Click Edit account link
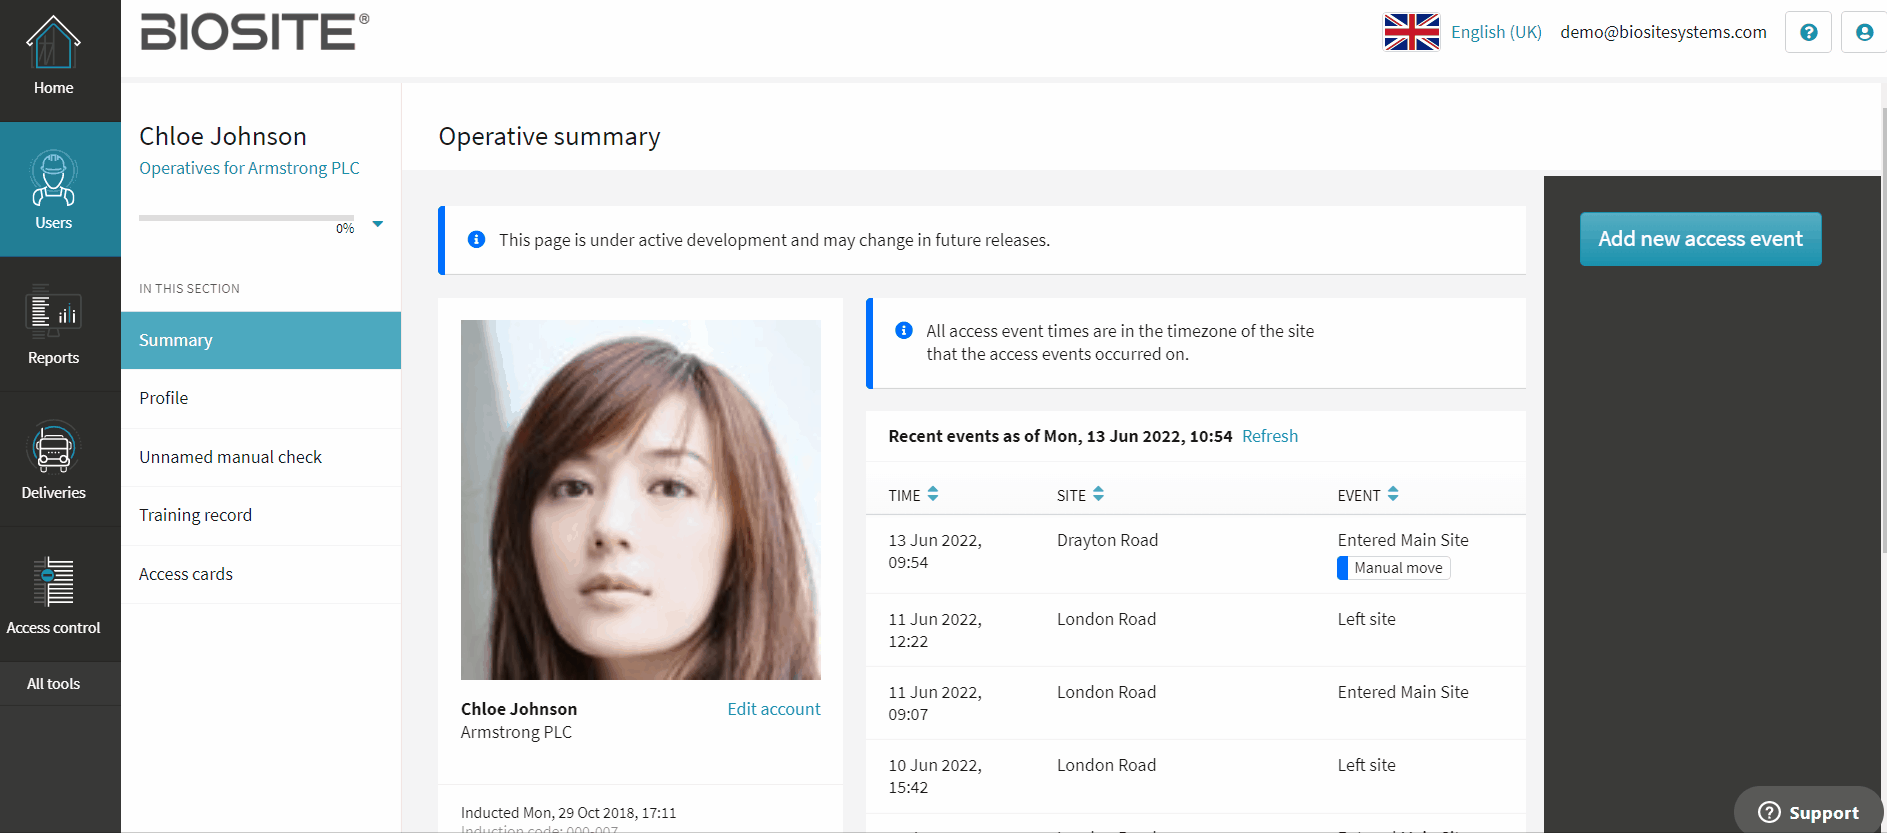Viewport: 1887px width, 833px height. (774, 709)
